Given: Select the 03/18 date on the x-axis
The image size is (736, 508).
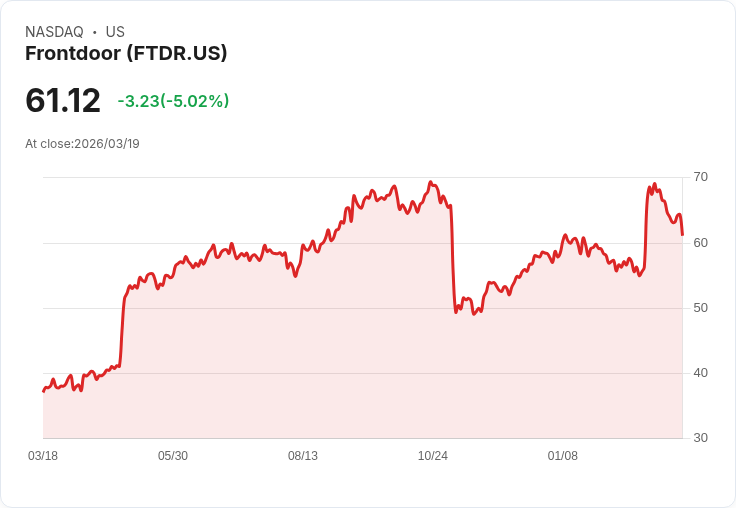Looking at the screenshot, I should (x=43, y=456).
